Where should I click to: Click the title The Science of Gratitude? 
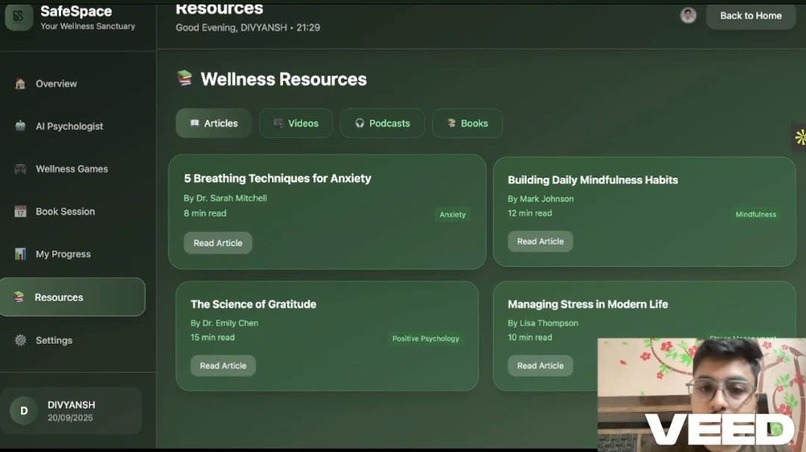pyautogui.click(x=253, y=304)
